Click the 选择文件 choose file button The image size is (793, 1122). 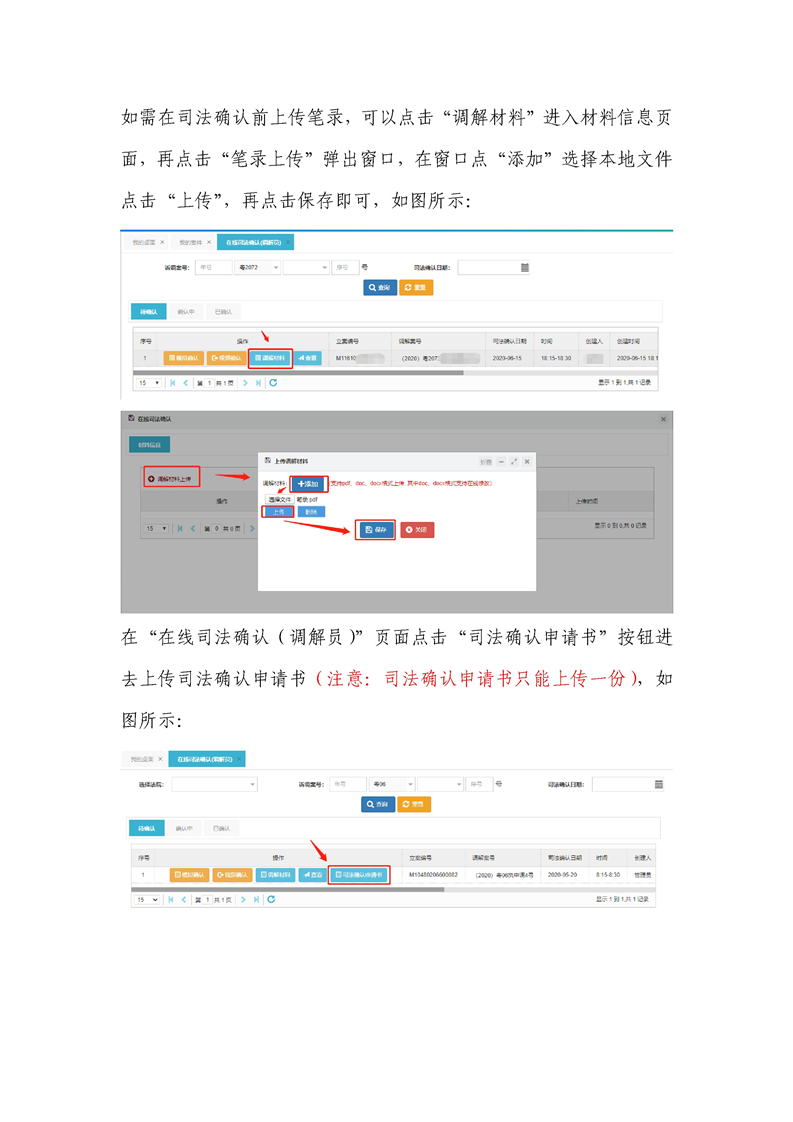pyautogui.click(x=280, y=499)
